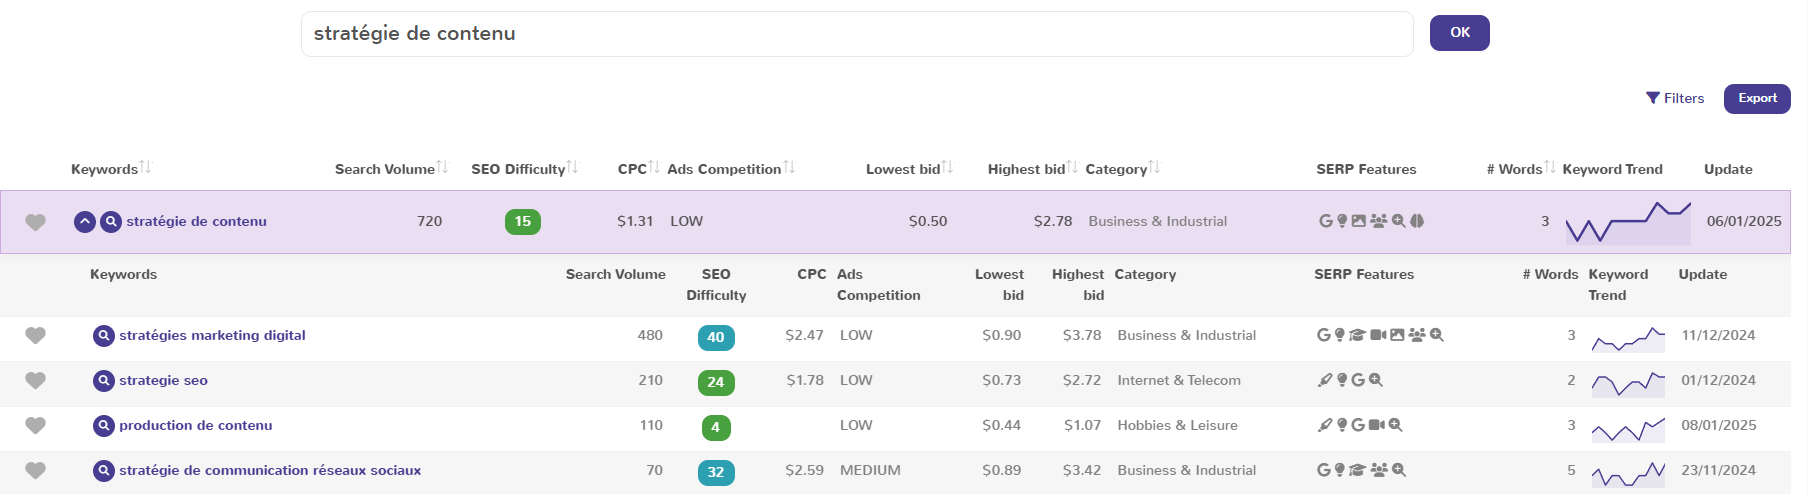Click magnifier icon beside 'stratégie de contenu'

tap(111, 221)
